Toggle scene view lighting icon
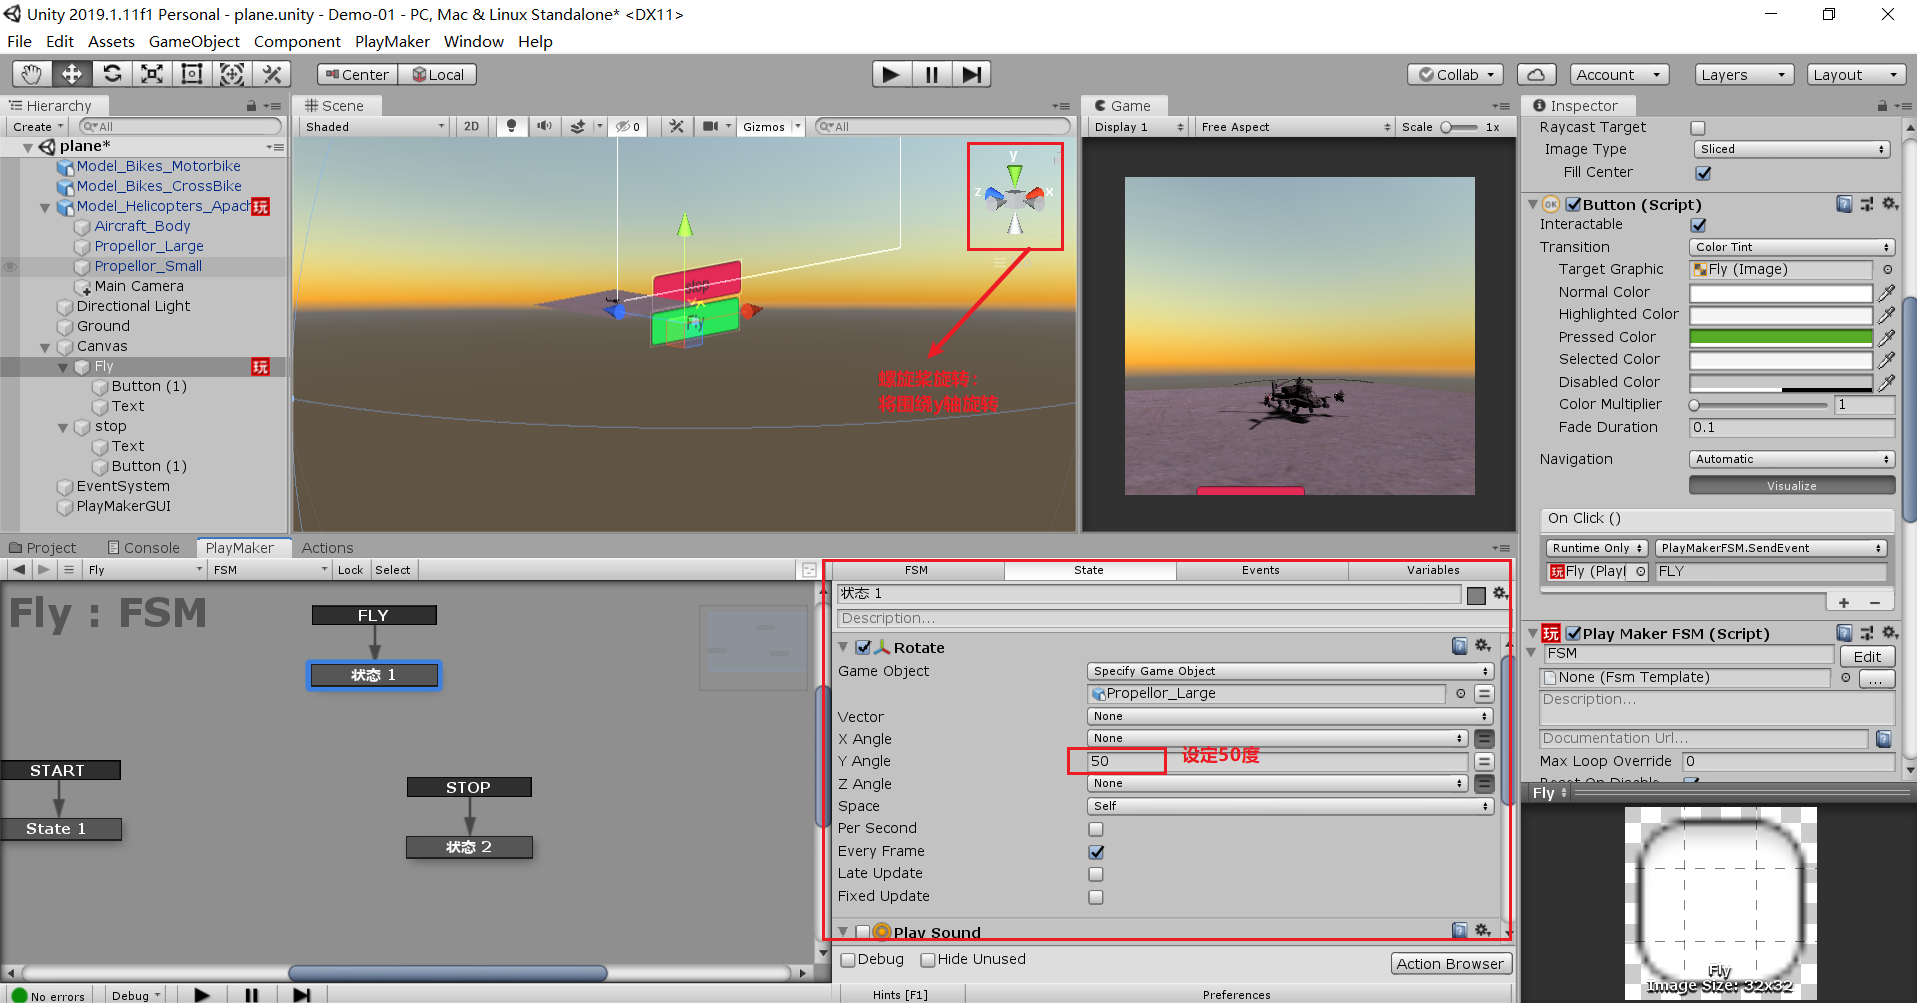Screen dimensions: 1917x1003 pos(511,126)
